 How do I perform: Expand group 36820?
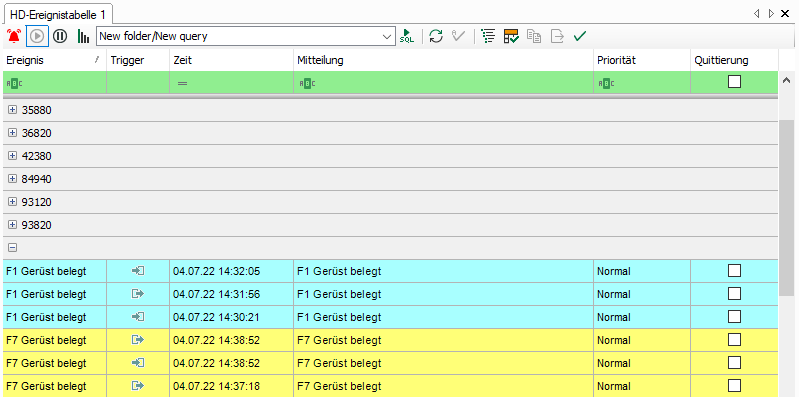[13, 133]
